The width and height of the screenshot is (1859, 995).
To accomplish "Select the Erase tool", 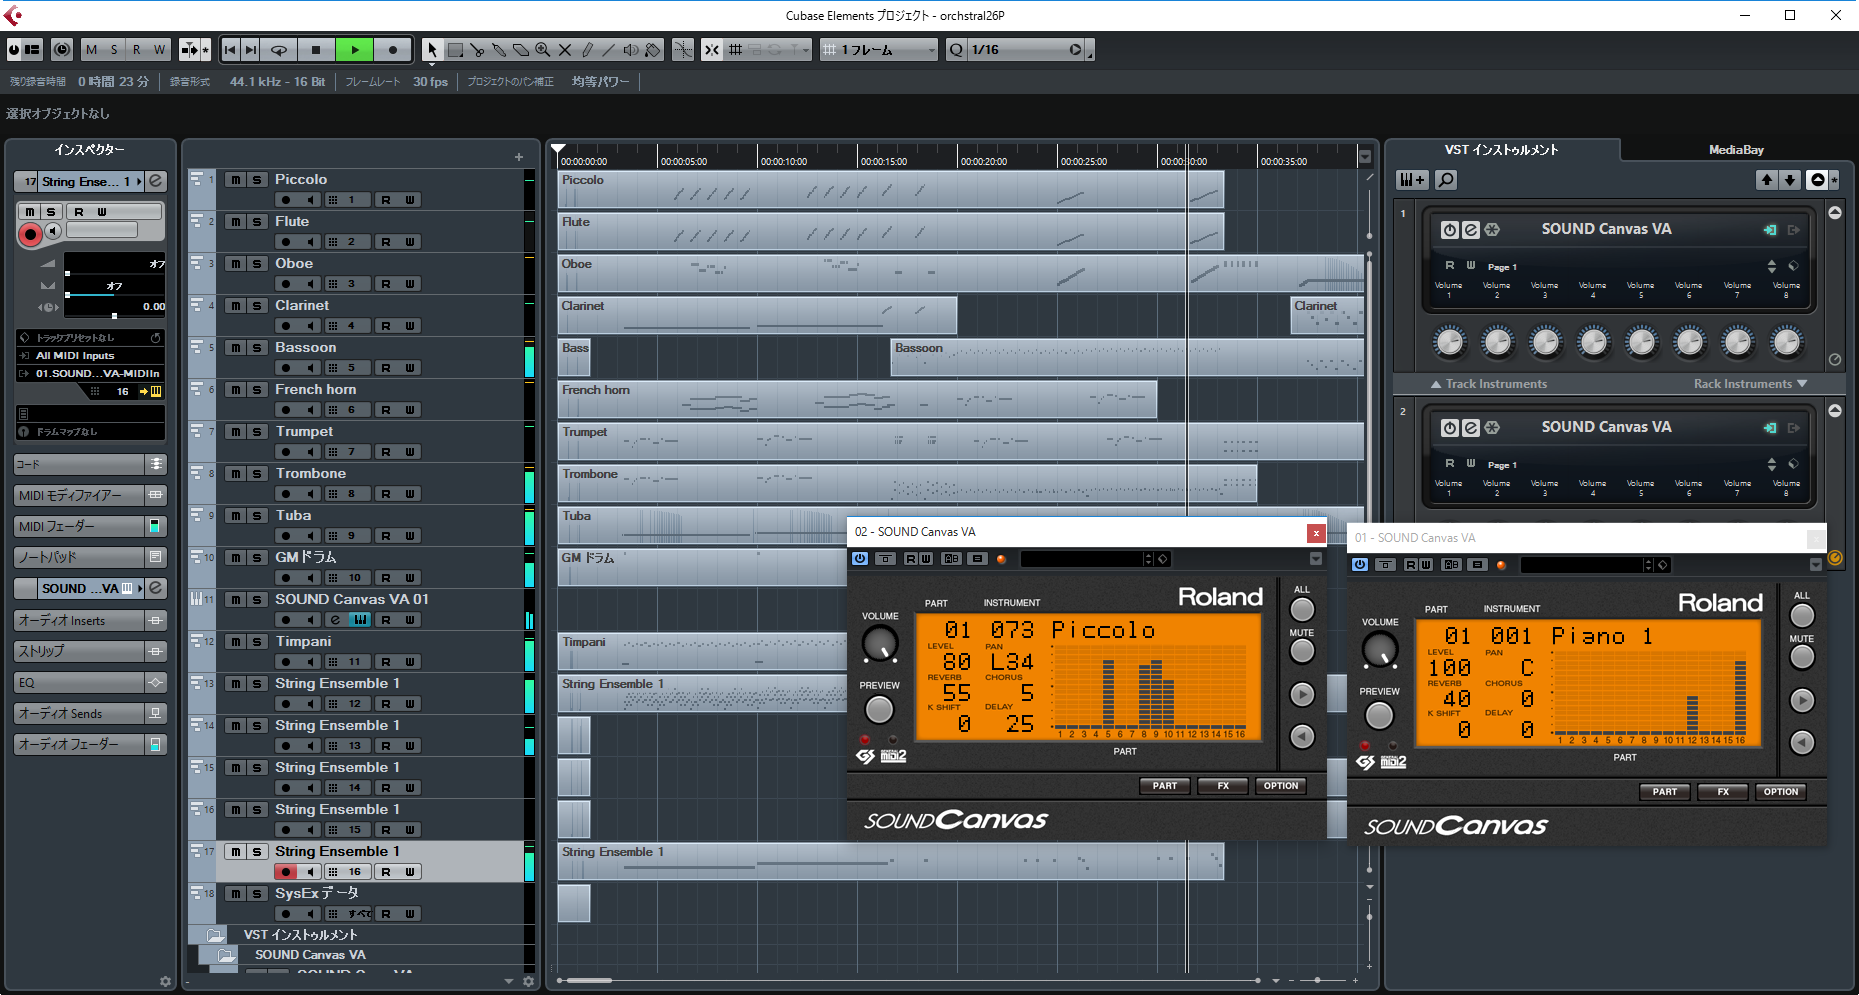I will (x=521, y=50).
